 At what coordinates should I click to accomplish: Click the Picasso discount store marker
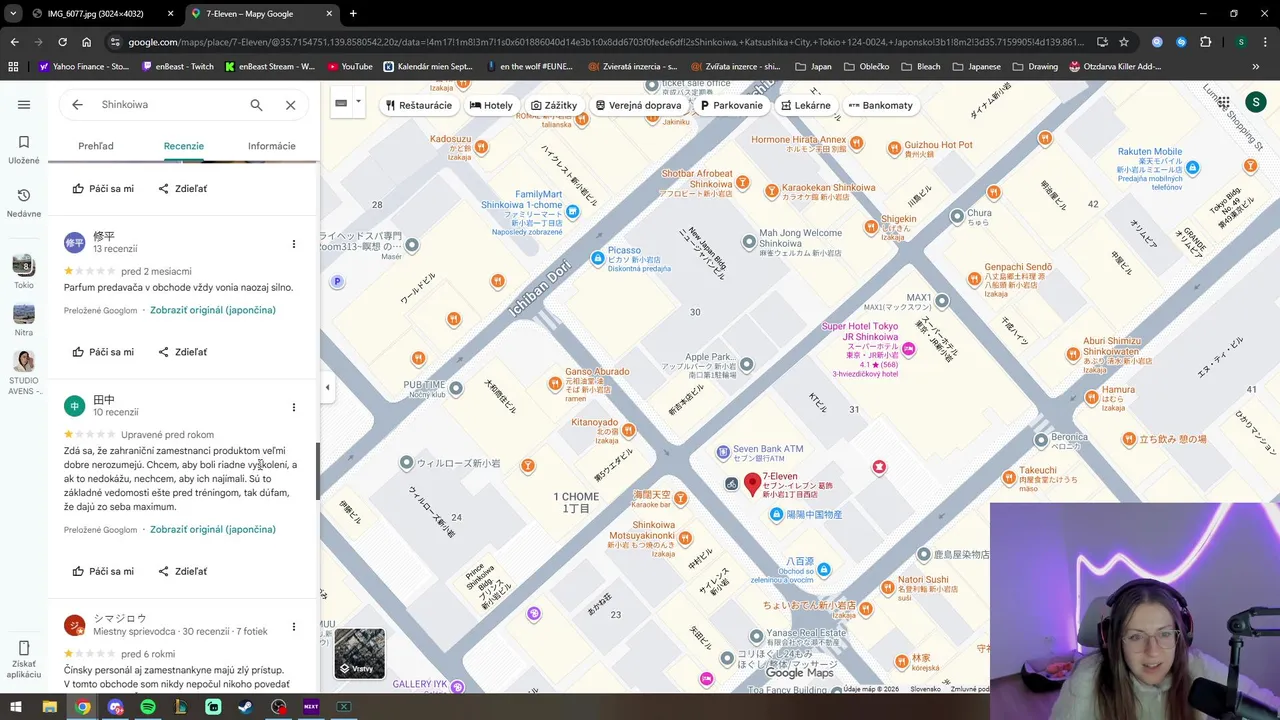point(597,257)
